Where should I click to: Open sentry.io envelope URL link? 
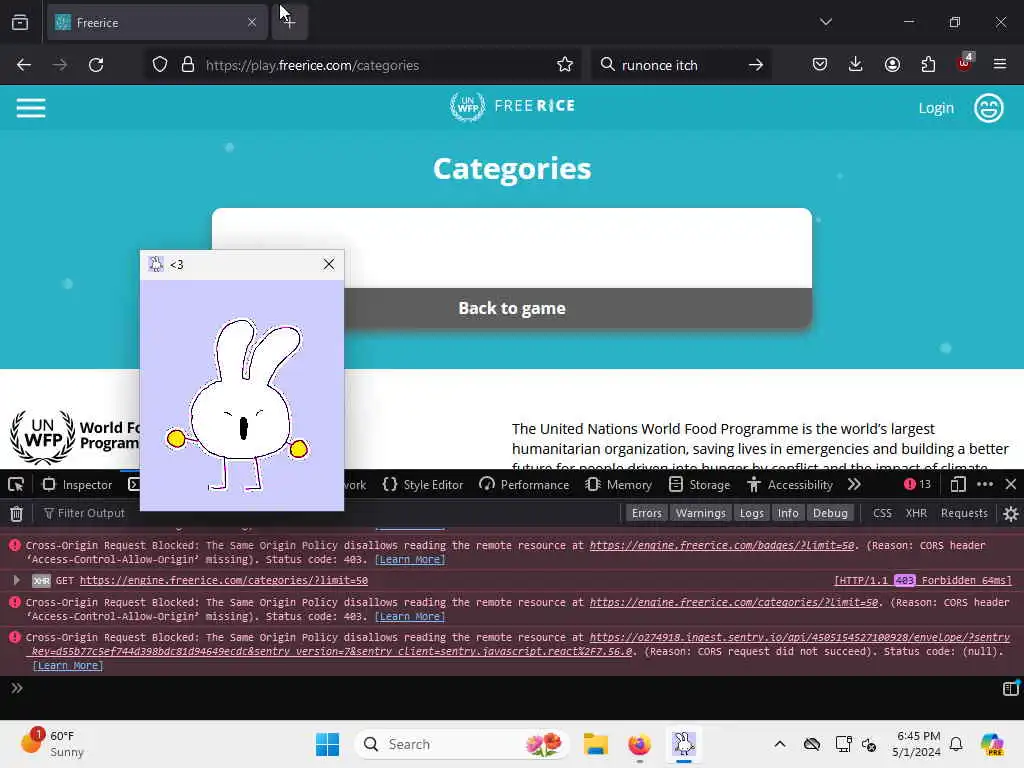click(x=520, y=645)
